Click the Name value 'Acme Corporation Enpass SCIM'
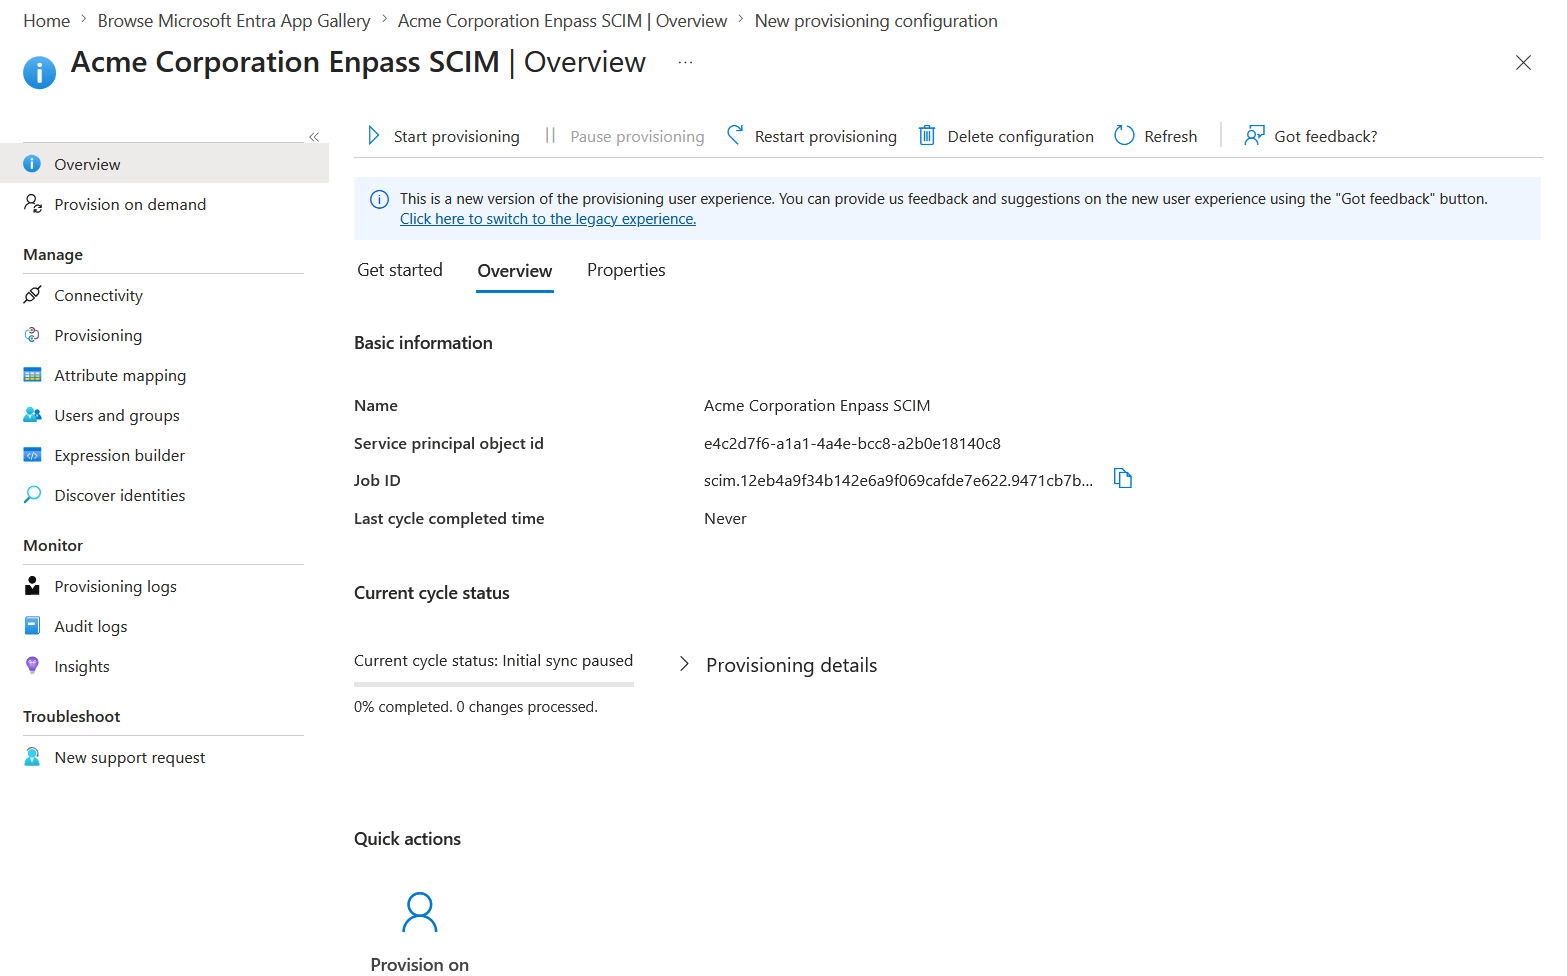Screen dimensions: 1567x976 click(x=817, y=405)
